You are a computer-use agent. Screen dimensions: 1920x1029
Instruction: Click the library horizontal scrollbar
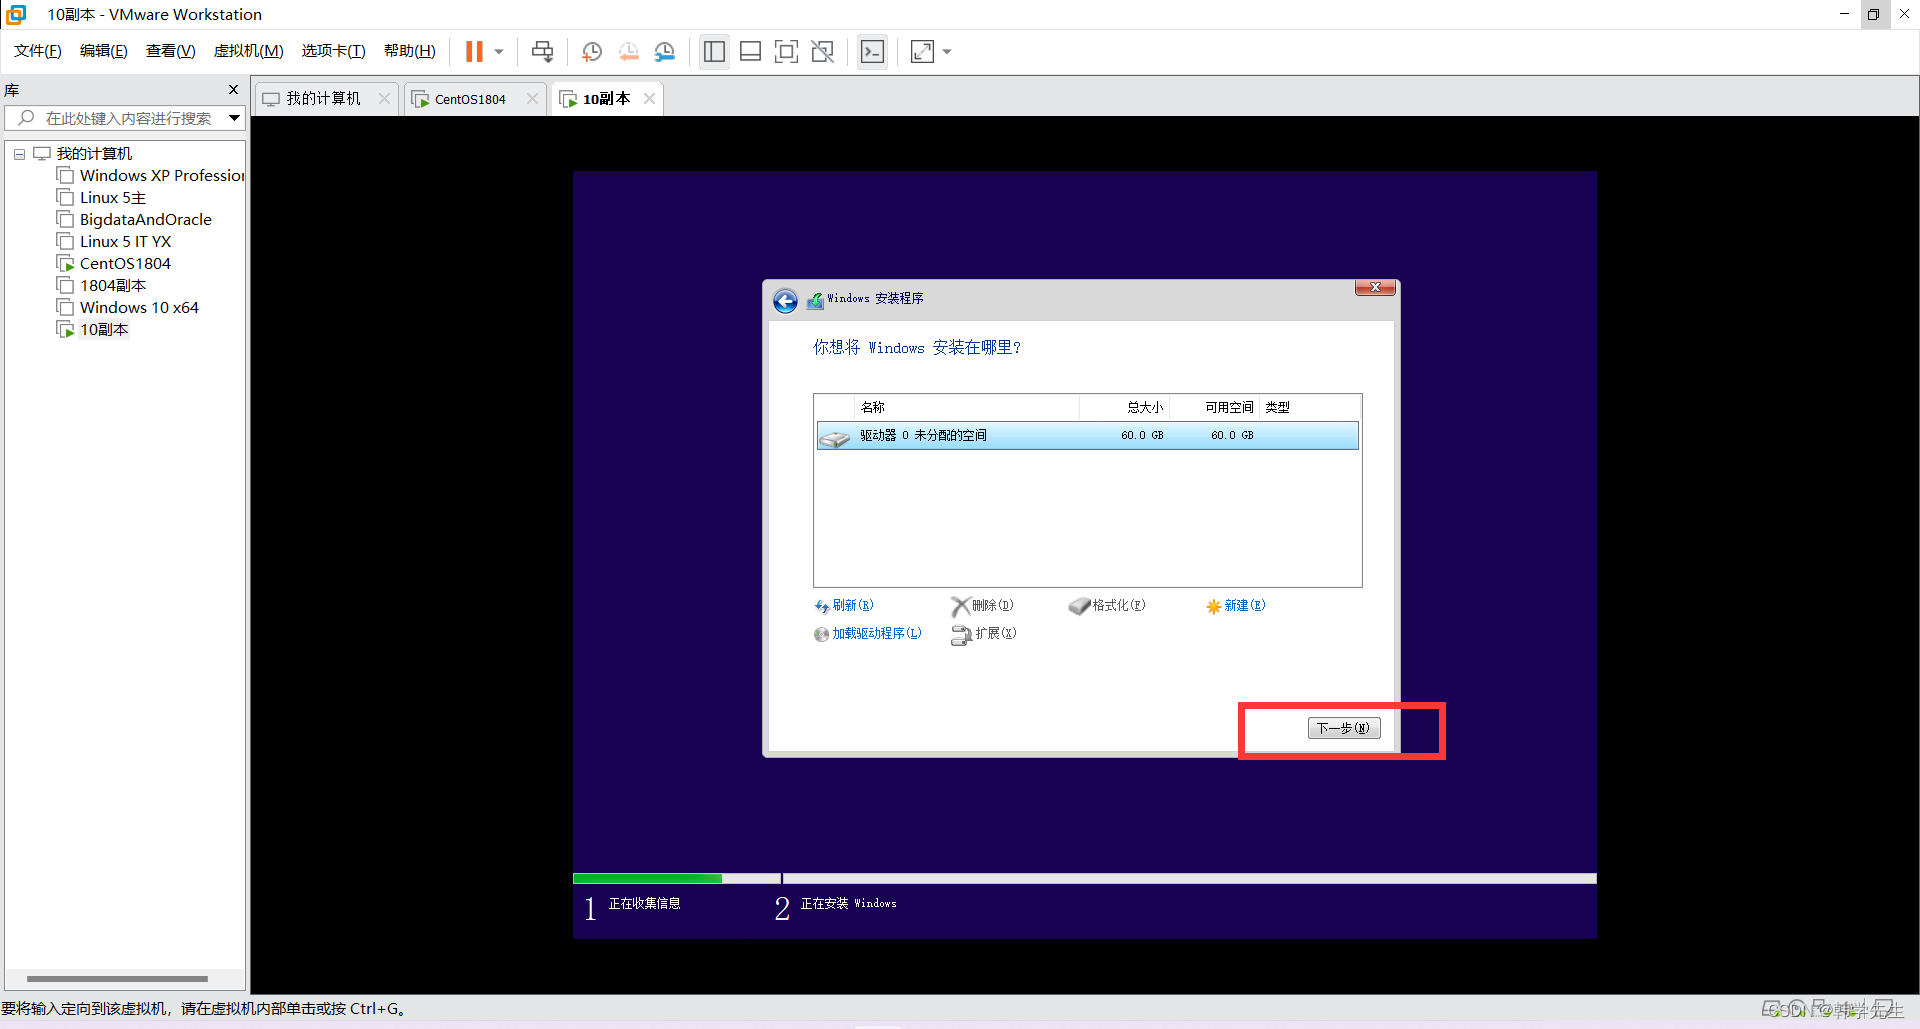(117, 978)
